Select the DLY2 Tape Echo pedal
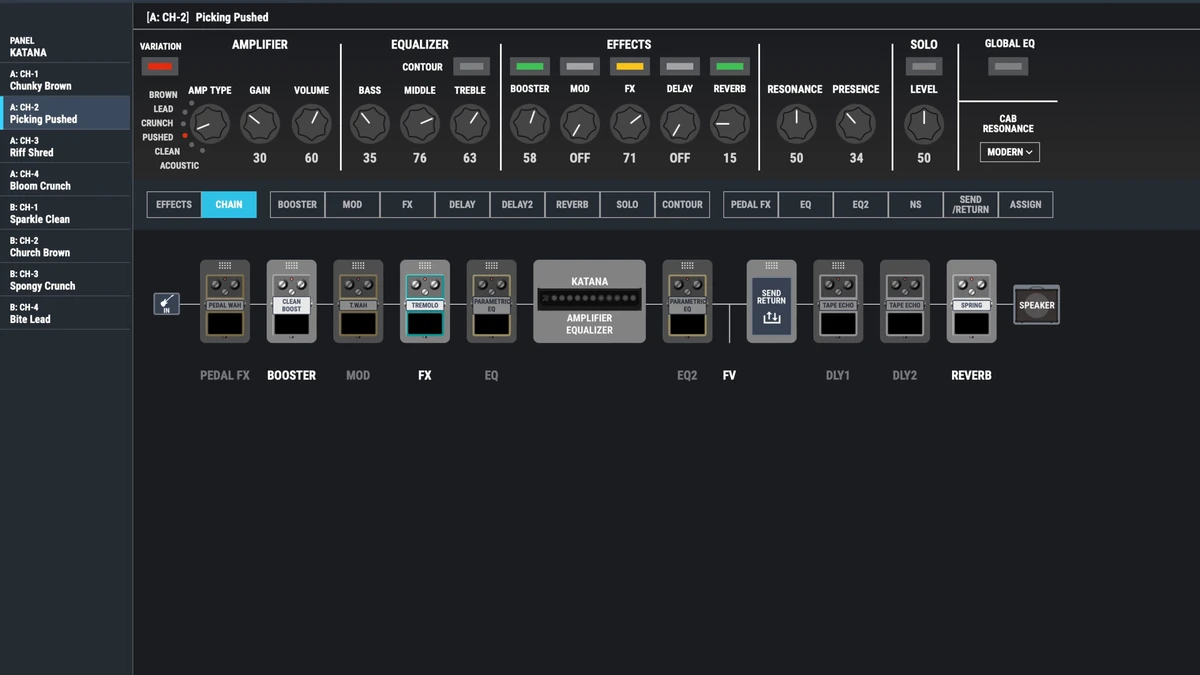The height and width of the screenshot is (675, 1200). pos(905,301)
